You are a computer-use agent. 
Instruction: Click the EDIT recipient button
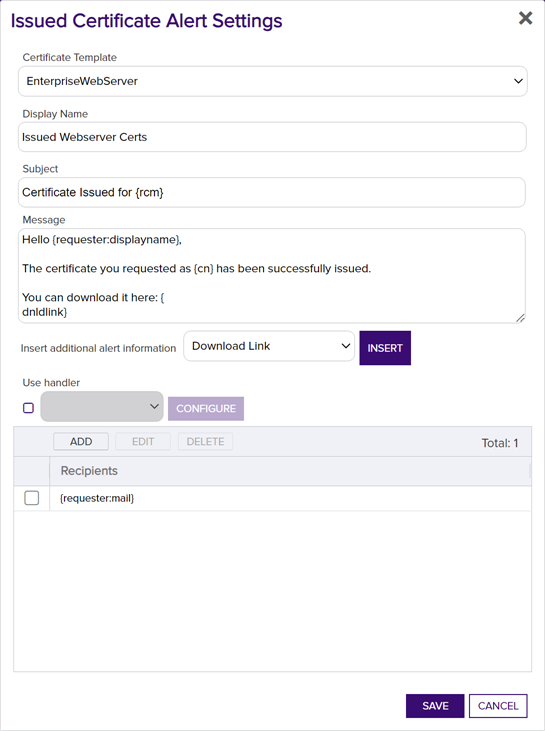tap(143, 441)
